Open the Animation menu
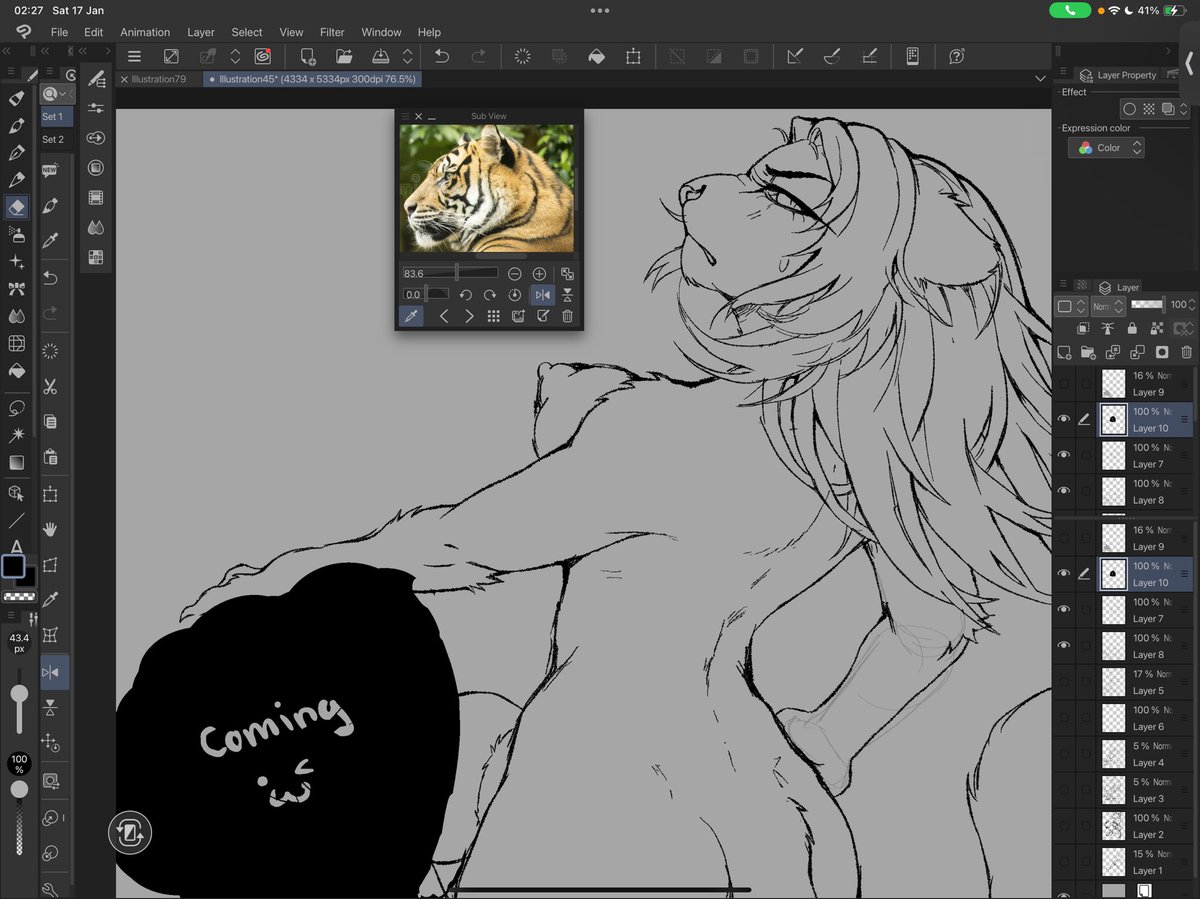 [x=145, y=32]
